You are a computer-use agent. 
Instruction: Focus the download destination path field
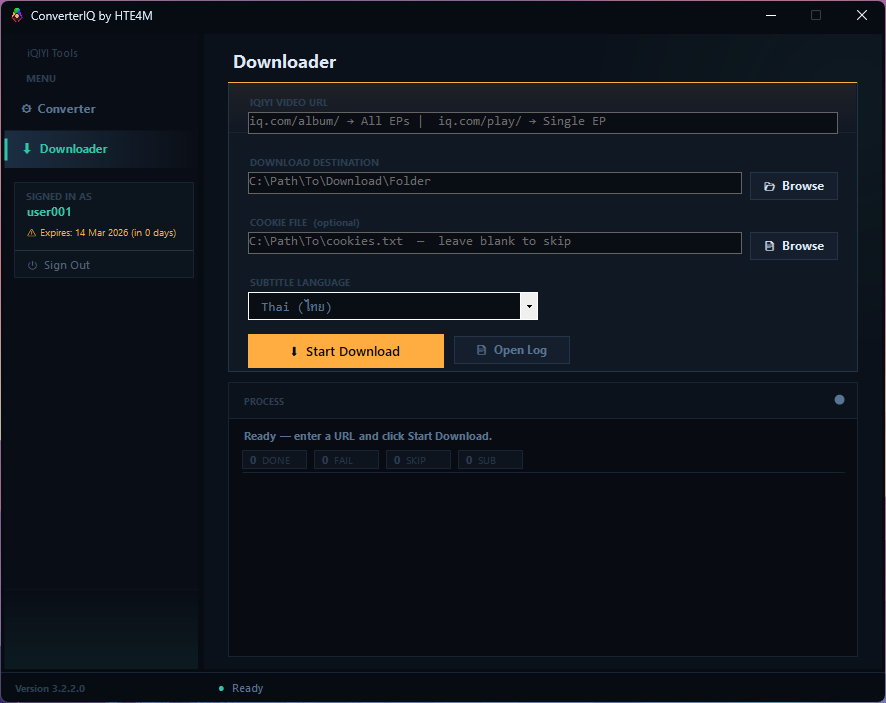[x=494, y=183]
